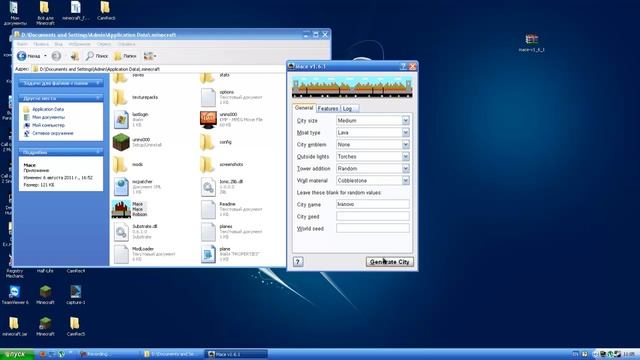
Task: Click the Start (пуск) button
Action: [x=17, y=354]
